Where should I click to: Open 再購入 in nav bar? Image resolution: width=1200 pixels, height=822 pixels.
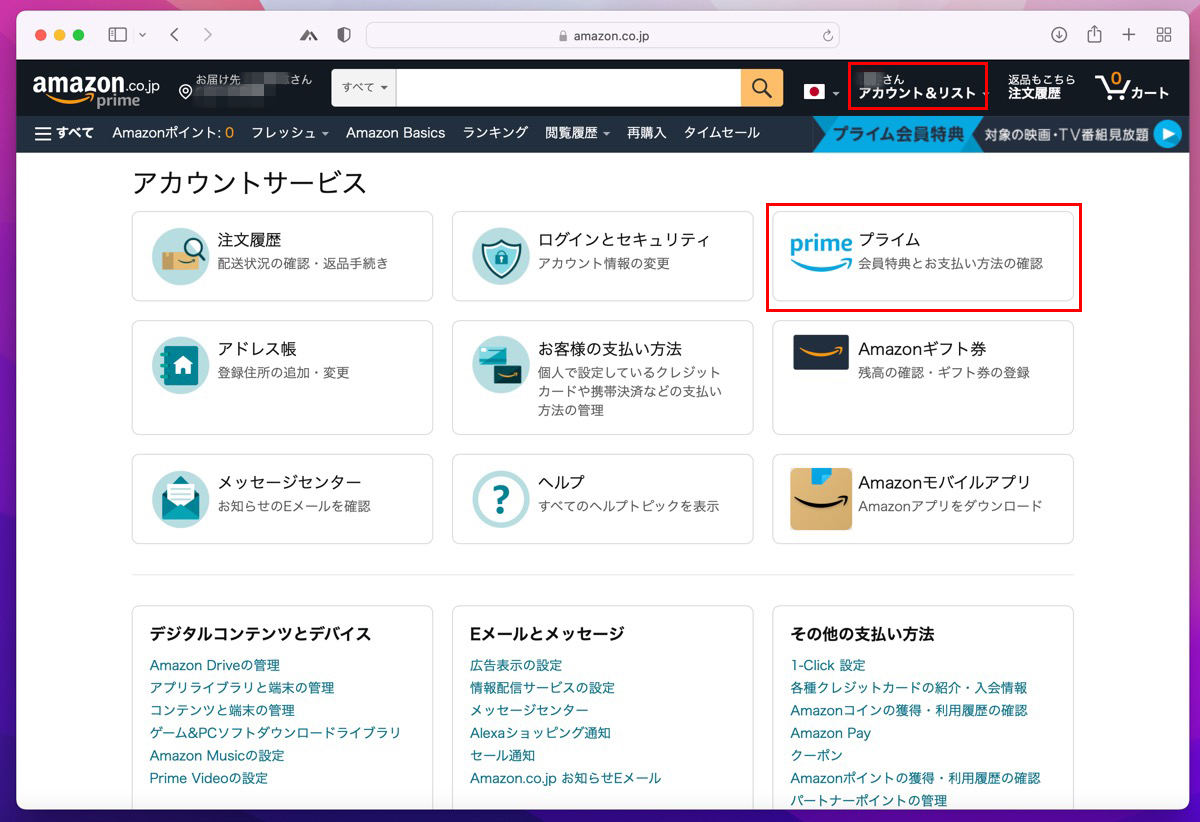point(646,133)
